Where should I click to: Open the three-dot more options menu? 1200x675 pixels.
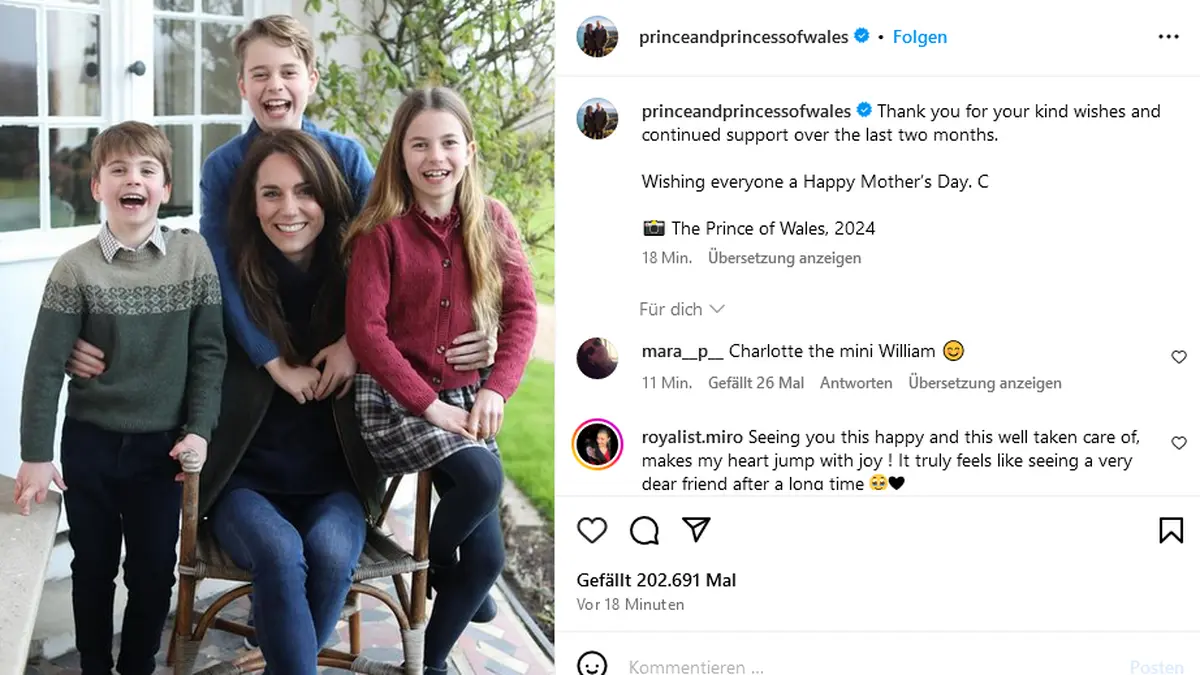(1168, 37)
